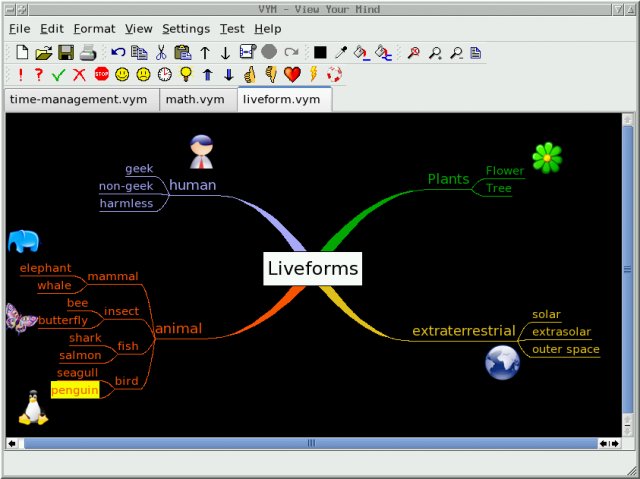Select the color picker eyedropper
The width and height of the screenshot is (640, 479).
tap(341, 52)
